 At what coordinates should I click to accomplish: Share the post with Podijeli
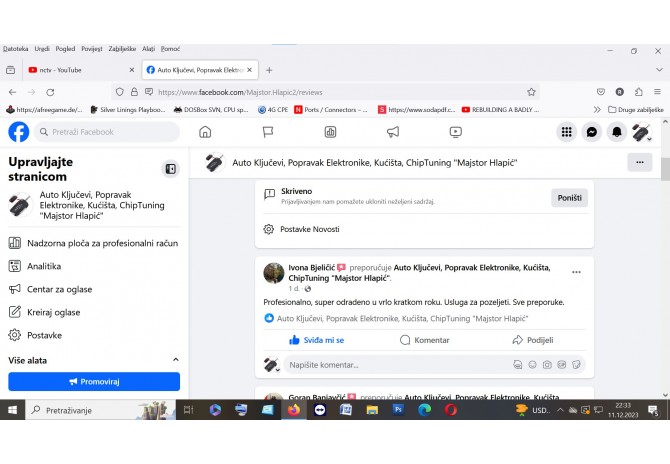tap(532, 340)
